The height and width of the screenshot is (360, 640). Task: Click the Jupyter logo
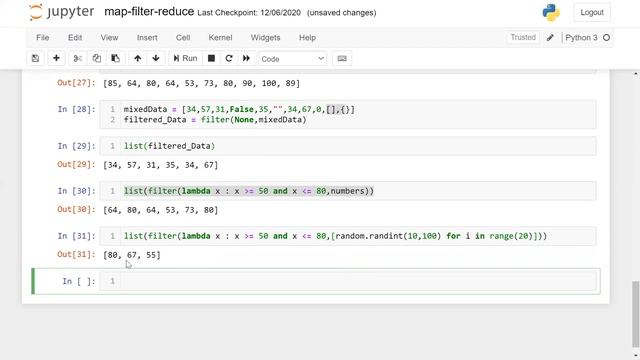[x=62, y=12]
